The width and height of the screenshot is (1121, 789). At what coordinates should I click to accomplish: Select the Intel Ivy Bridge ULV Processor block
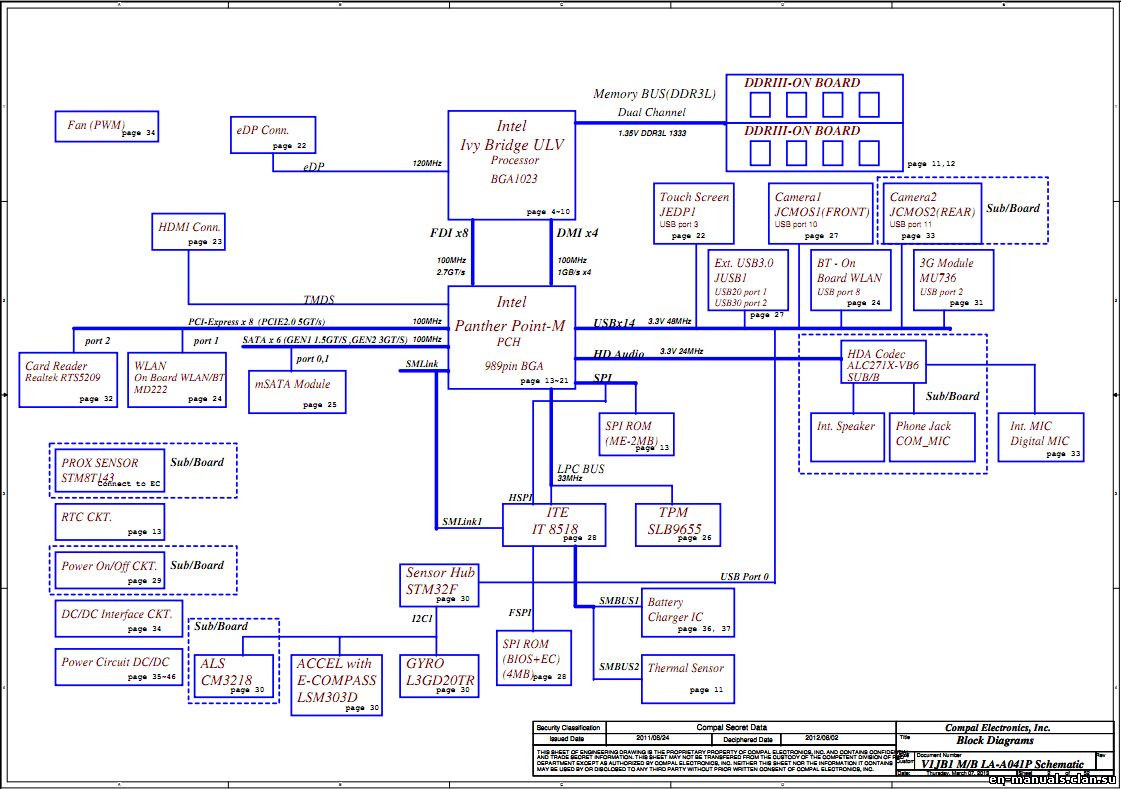pyautogui.click(x=512, y=165)
